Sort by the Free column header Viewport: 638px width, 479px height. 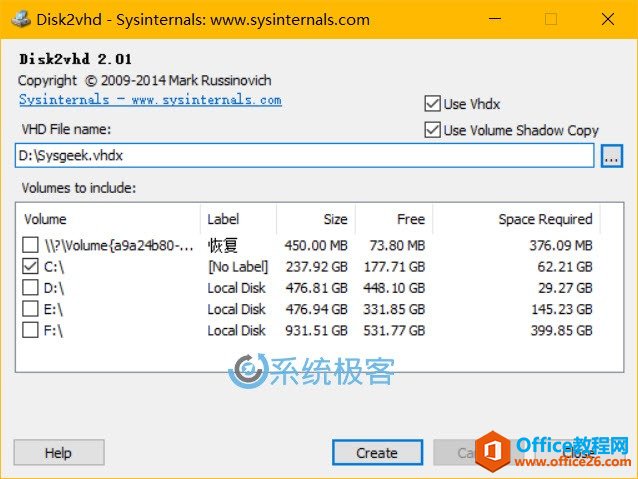click(x=394, y=219)
